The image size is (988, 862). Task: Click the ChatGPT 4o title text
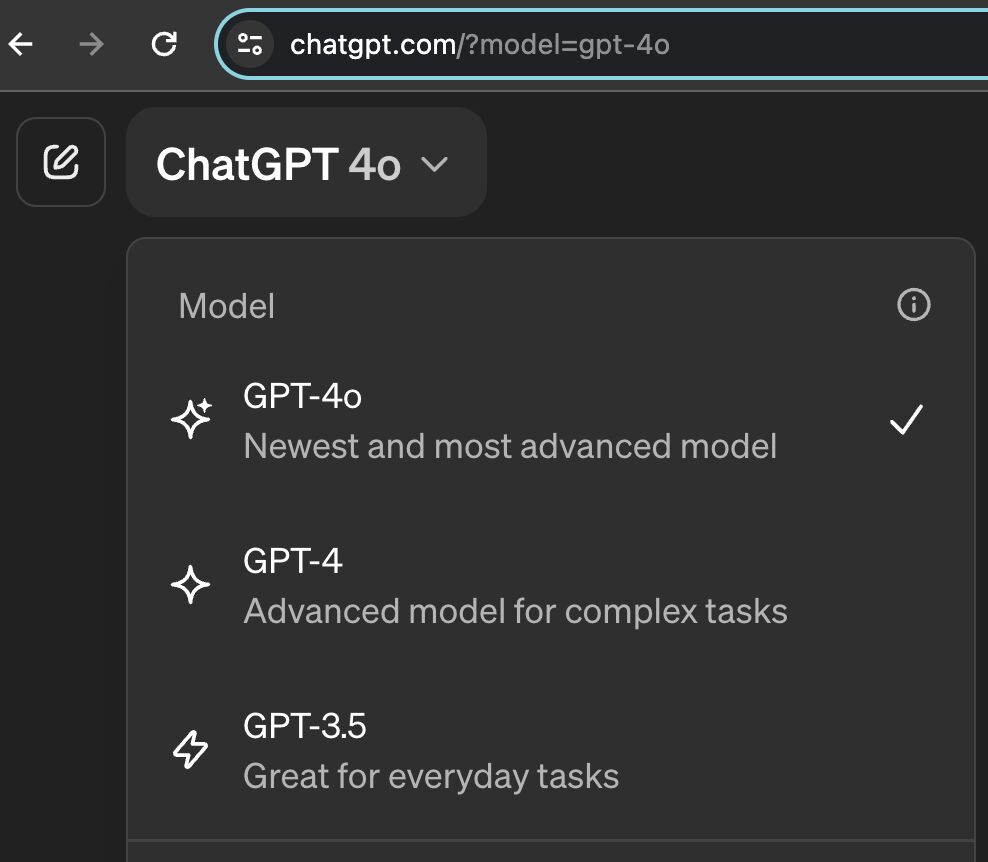[279, 164]
